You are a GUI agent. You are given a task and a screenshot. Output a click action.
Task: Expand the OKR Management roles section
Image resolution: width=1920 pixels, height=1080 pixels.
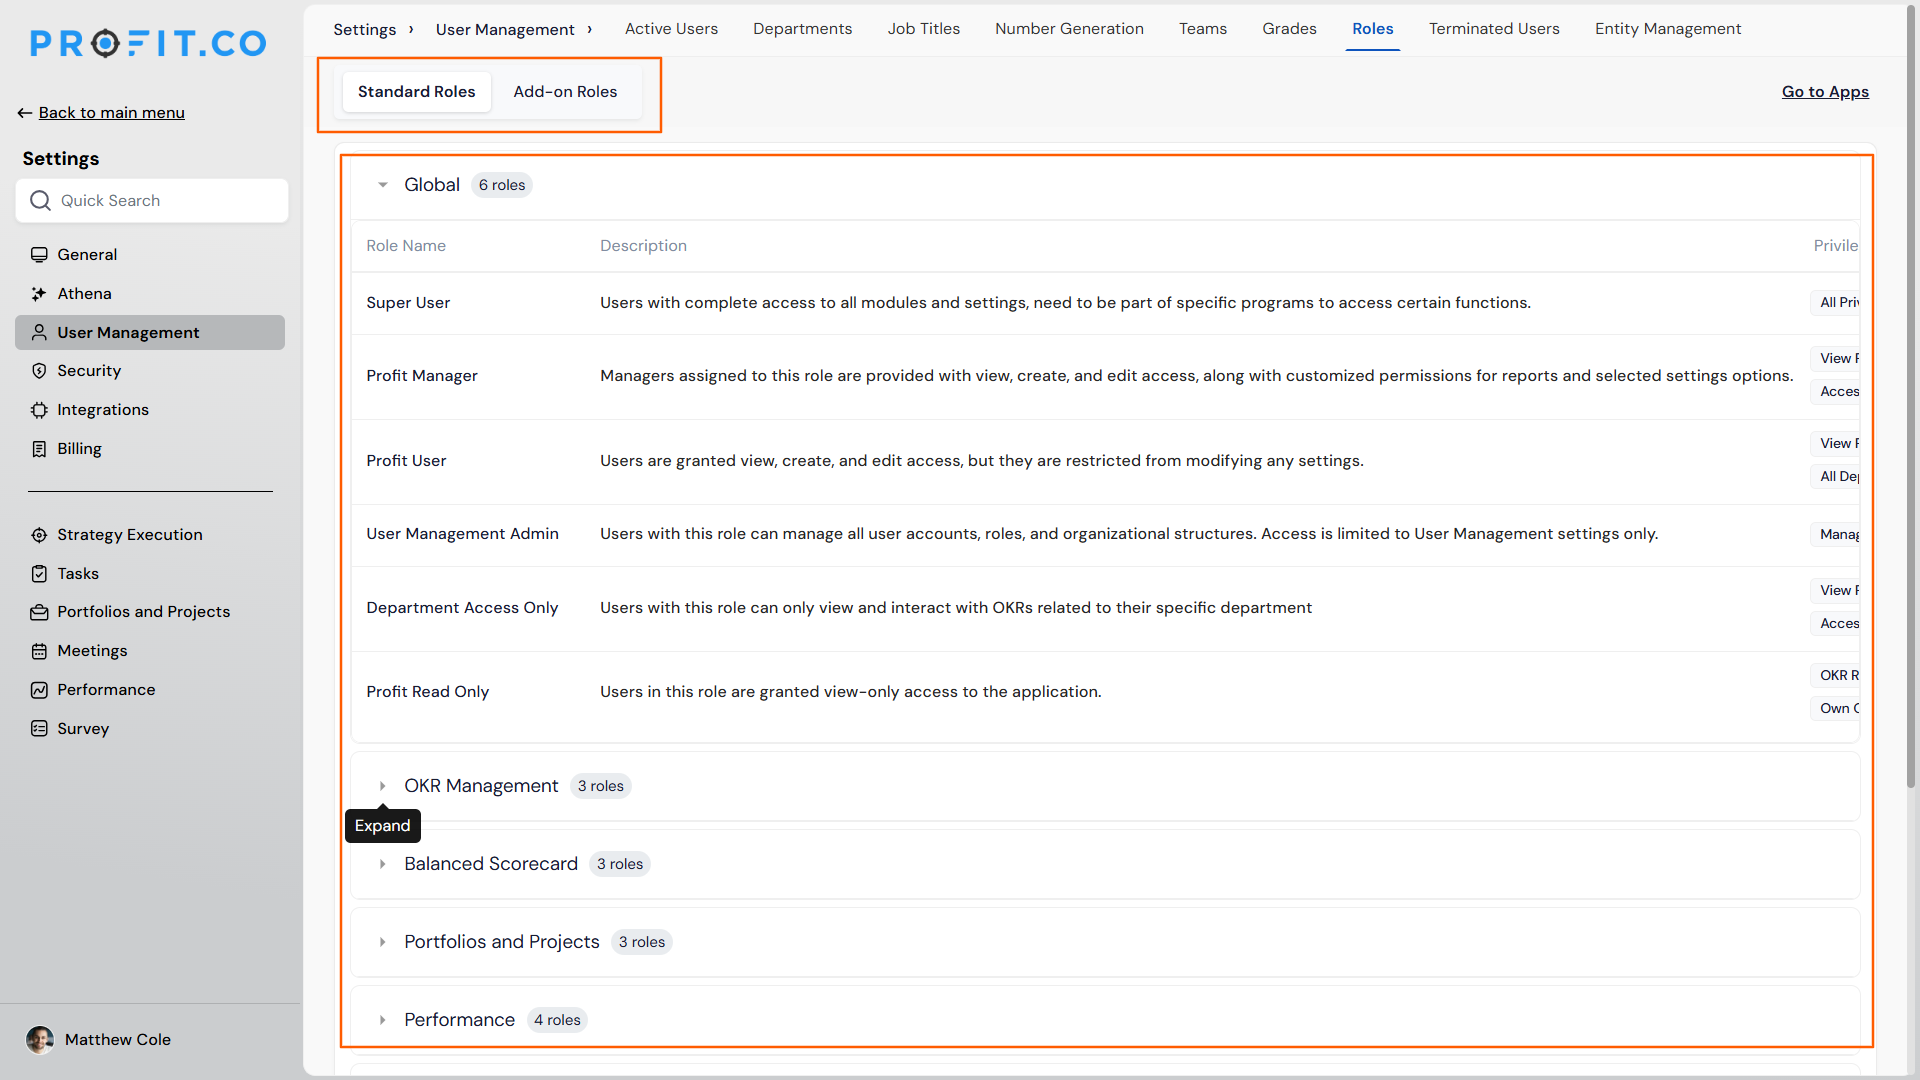point(383,786)
